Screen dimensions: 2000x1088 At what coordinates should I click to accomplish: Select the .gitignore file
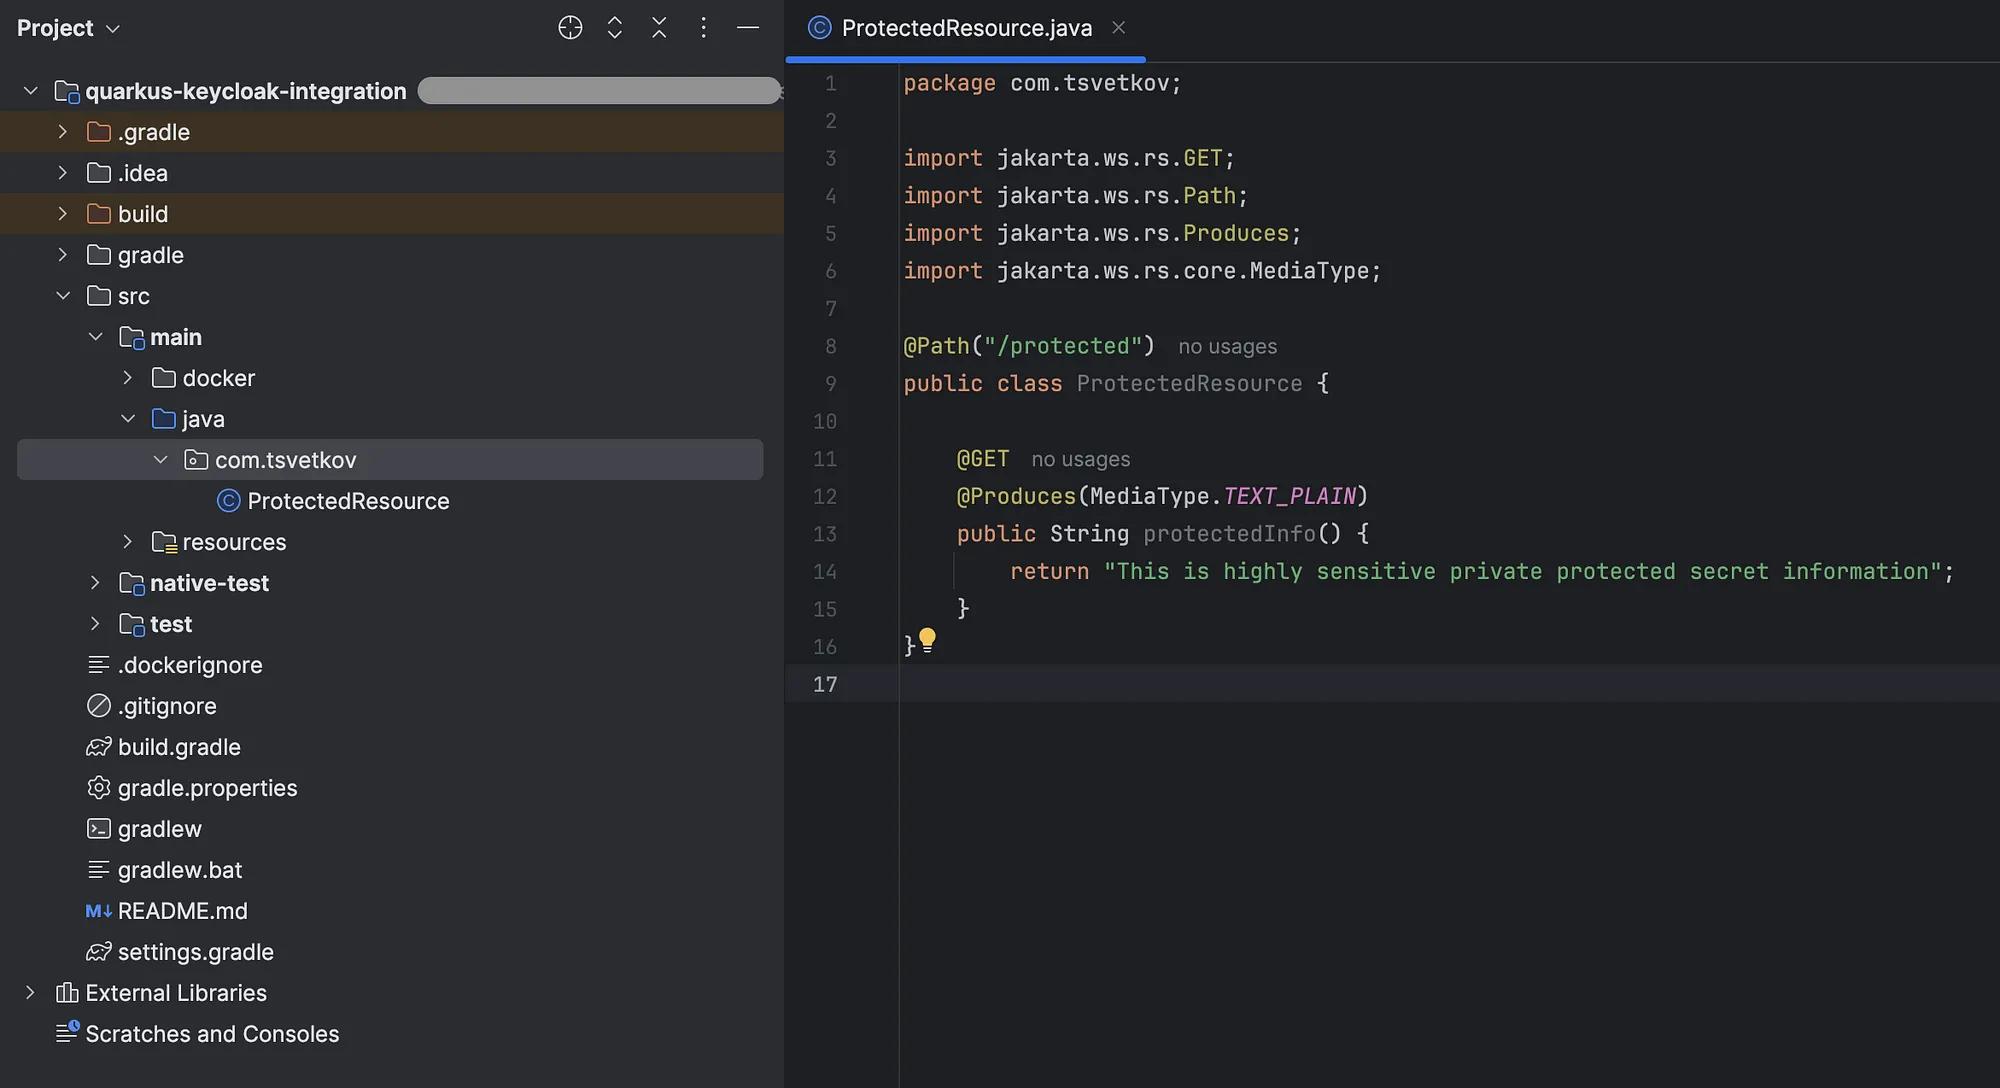[167, 706]
